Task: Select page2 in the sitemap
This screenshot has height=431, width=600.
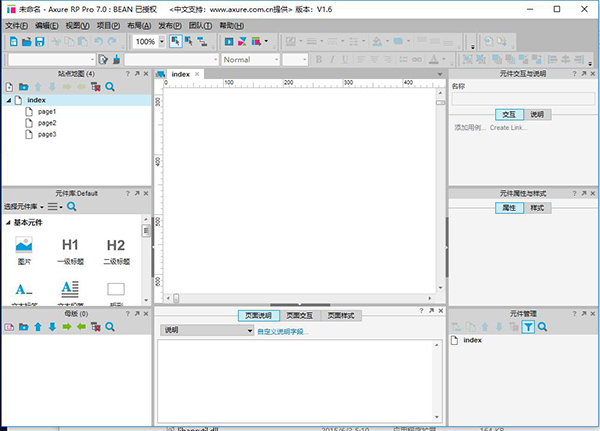Action: (47, 123)
